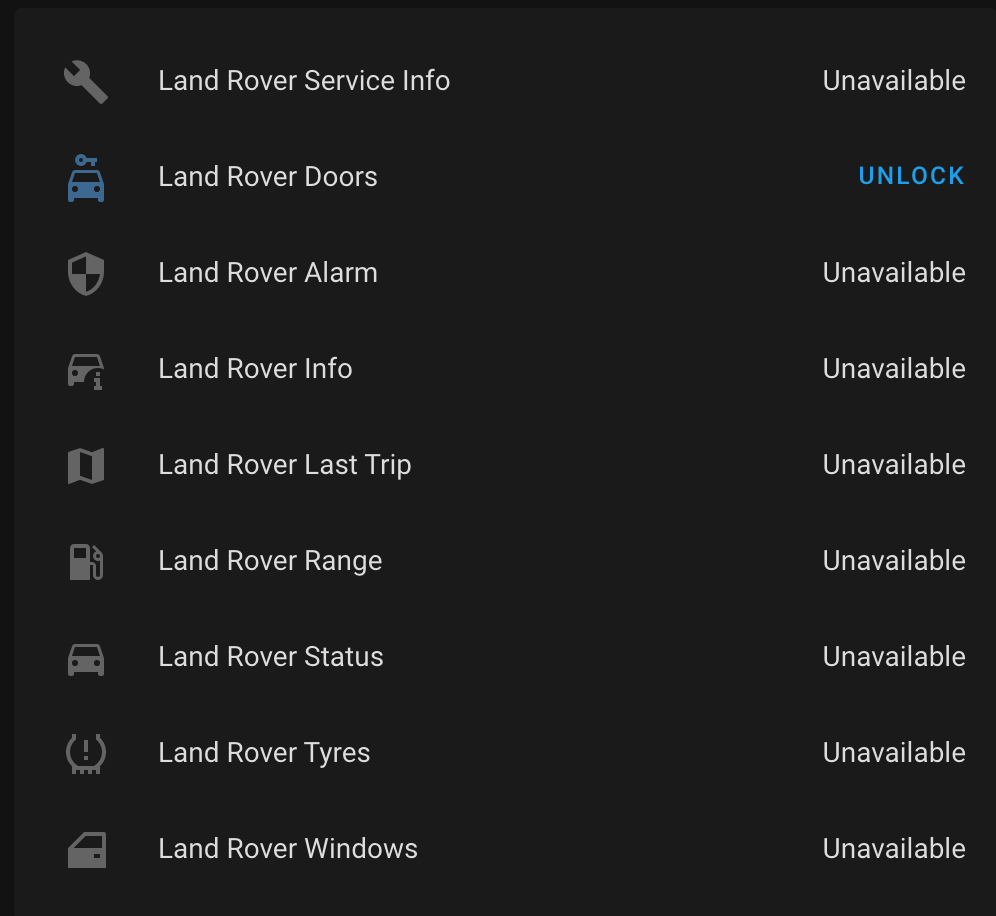This screenshot has height=916, width=996.
Task: Click the Land Rover Range entity name
Action: tap(270, 560)
